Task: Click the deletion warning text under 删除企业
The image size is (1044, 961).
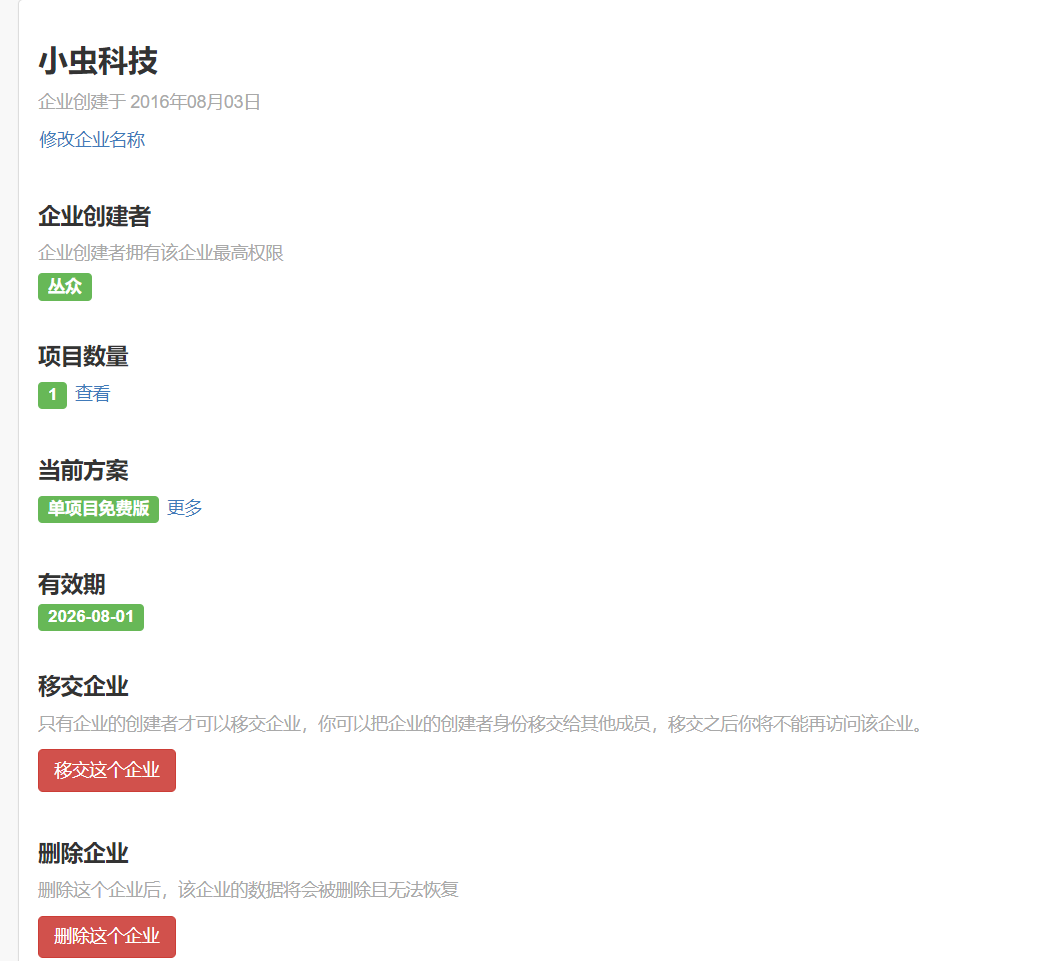Action: pos(248,890)
